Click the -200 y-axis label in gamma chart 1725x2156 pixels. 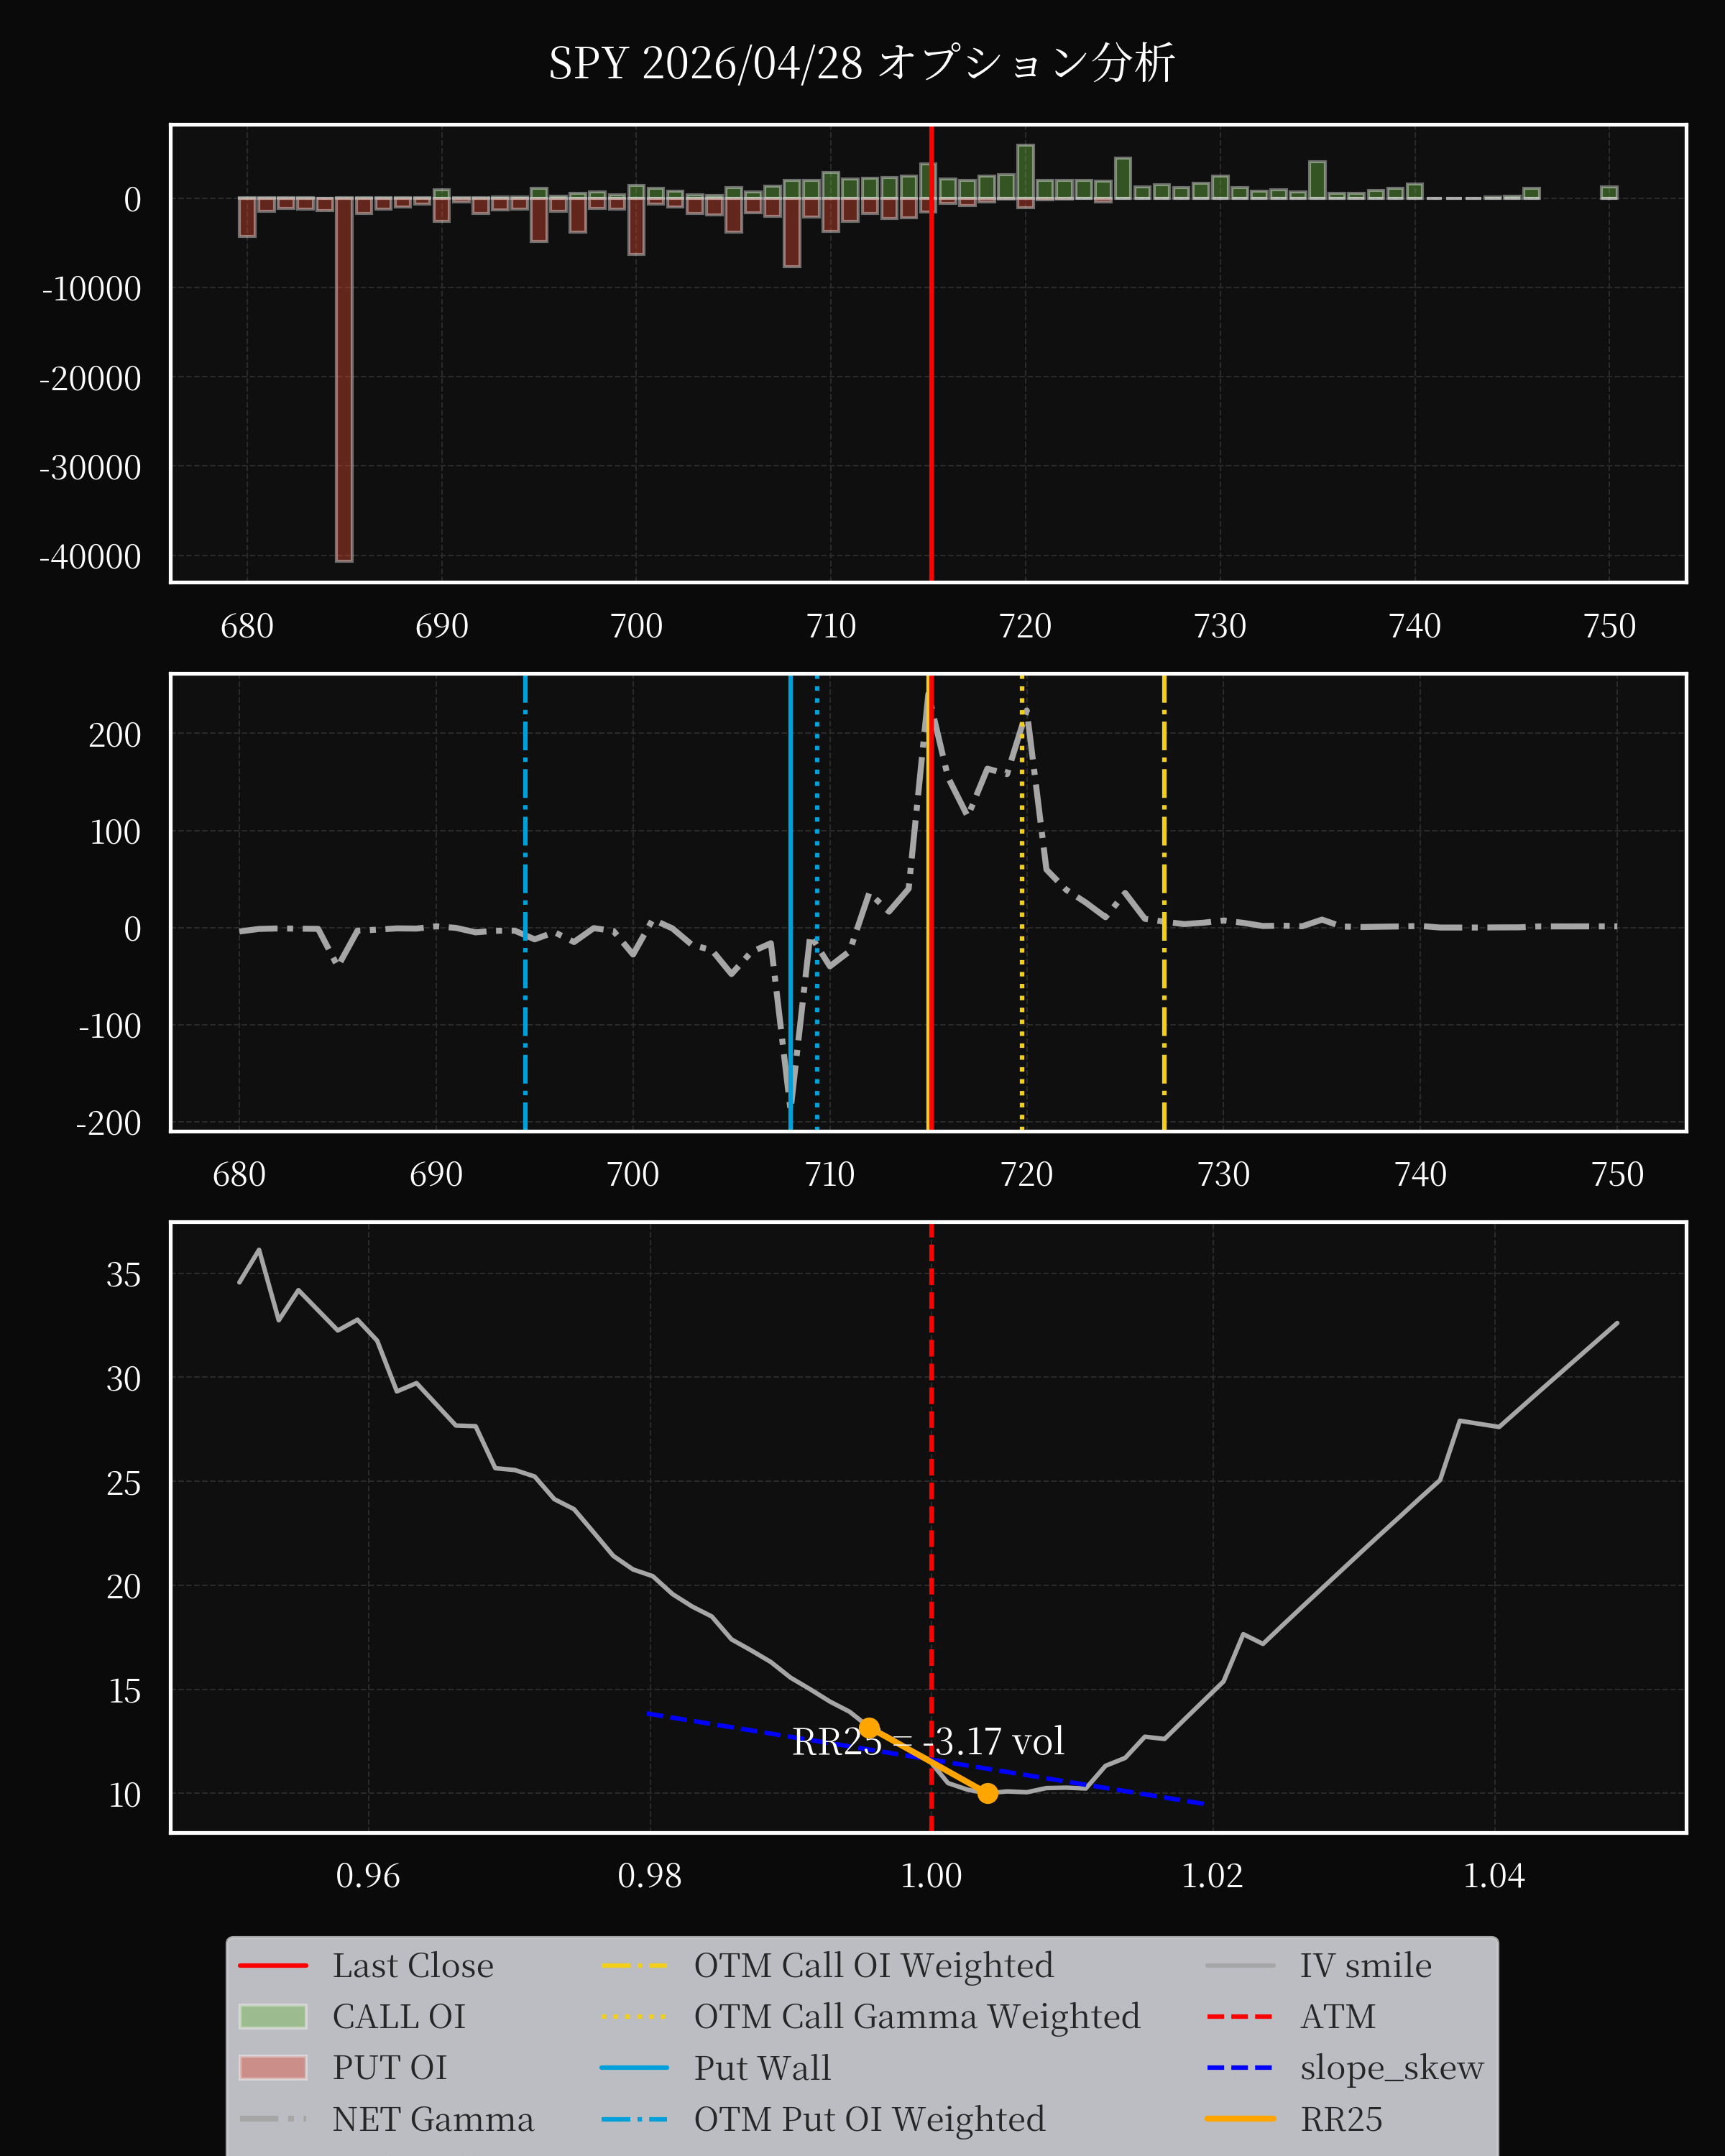(x=108, y=1123)
